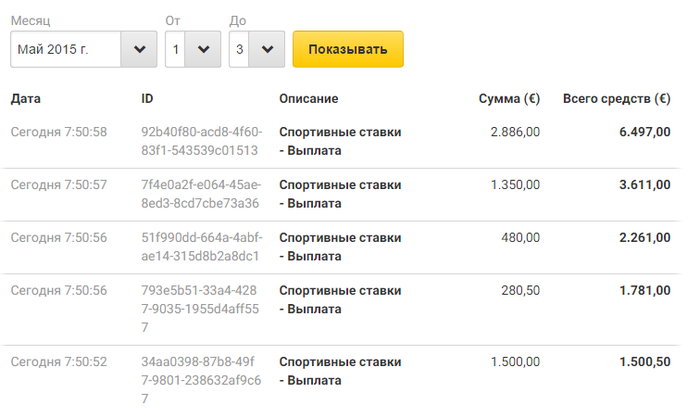Open the month dropdown showing Май 2015 г.
This screenshot has height=418, width=700.
(83, 49)
